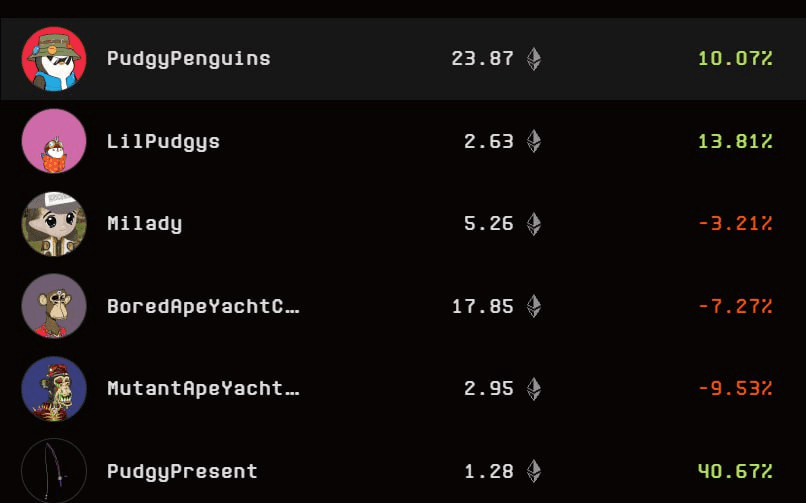Open the Bored Ape avatar image
This screenshot has height=503, width=806.
[x=54, y=306]
